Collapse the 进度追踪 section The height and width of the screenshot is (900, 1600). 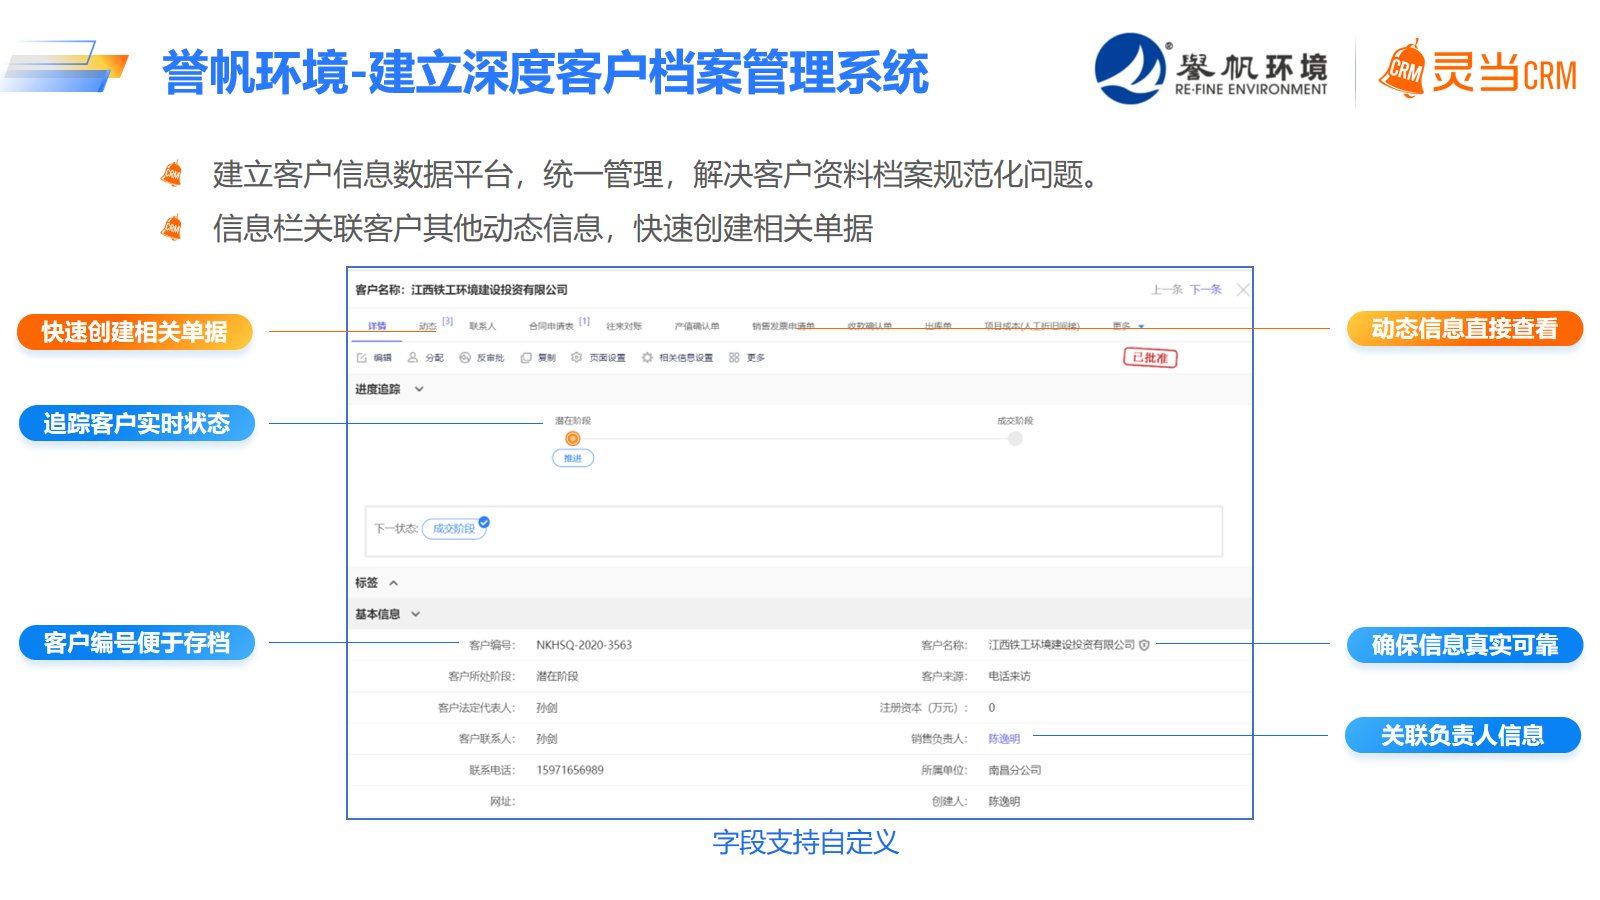tap(419, 390)
